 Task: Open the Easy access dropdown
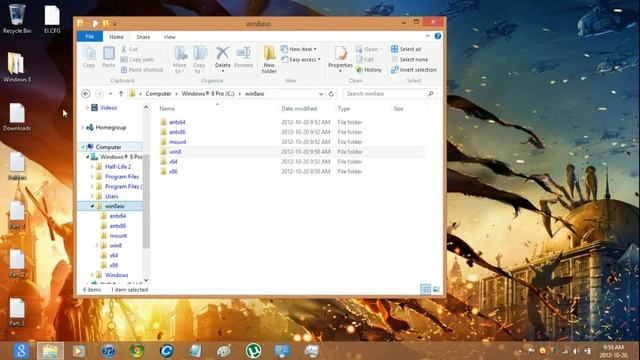pyautogui.click(x=301, y=60)
